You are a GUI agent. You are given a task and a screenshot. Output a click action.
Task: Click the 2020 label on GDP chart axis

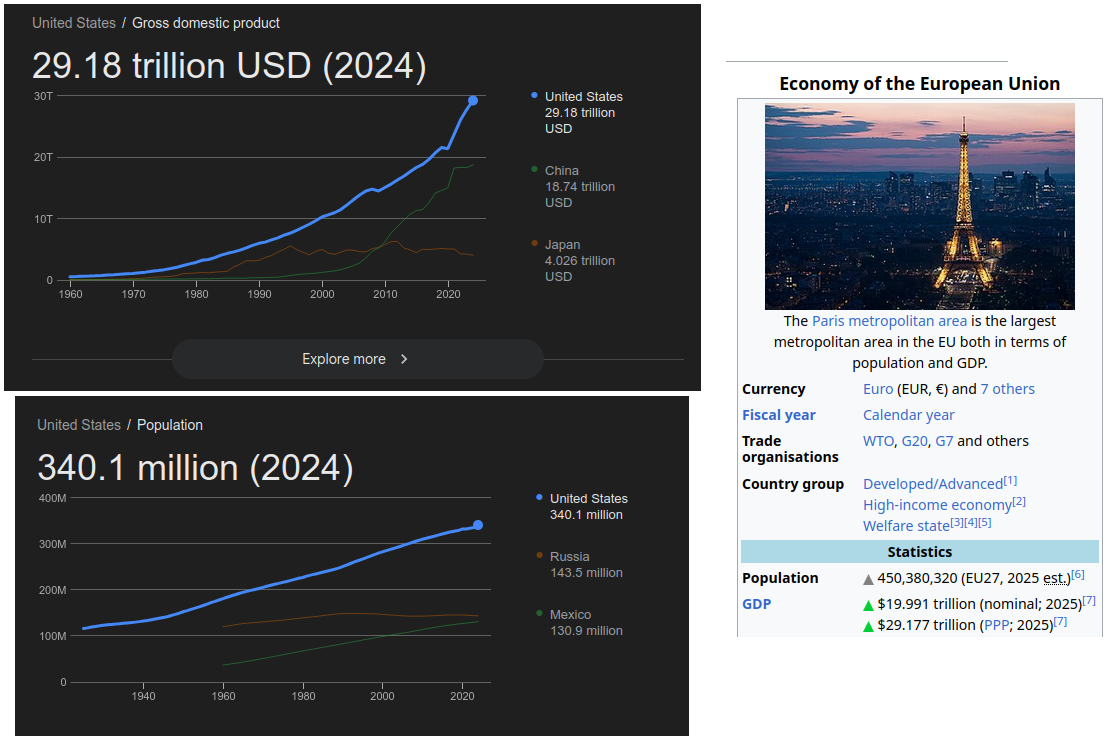pos(448,294)
